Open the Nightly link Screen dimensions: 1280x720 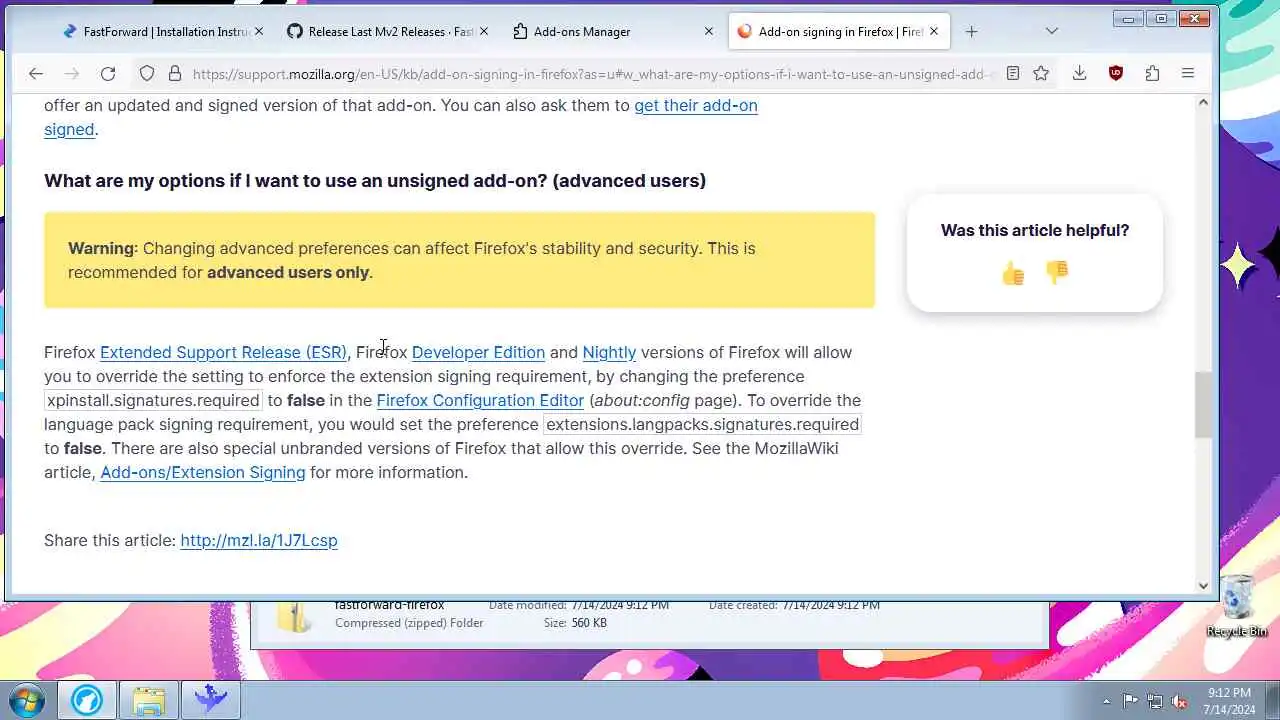click(609, 352)
